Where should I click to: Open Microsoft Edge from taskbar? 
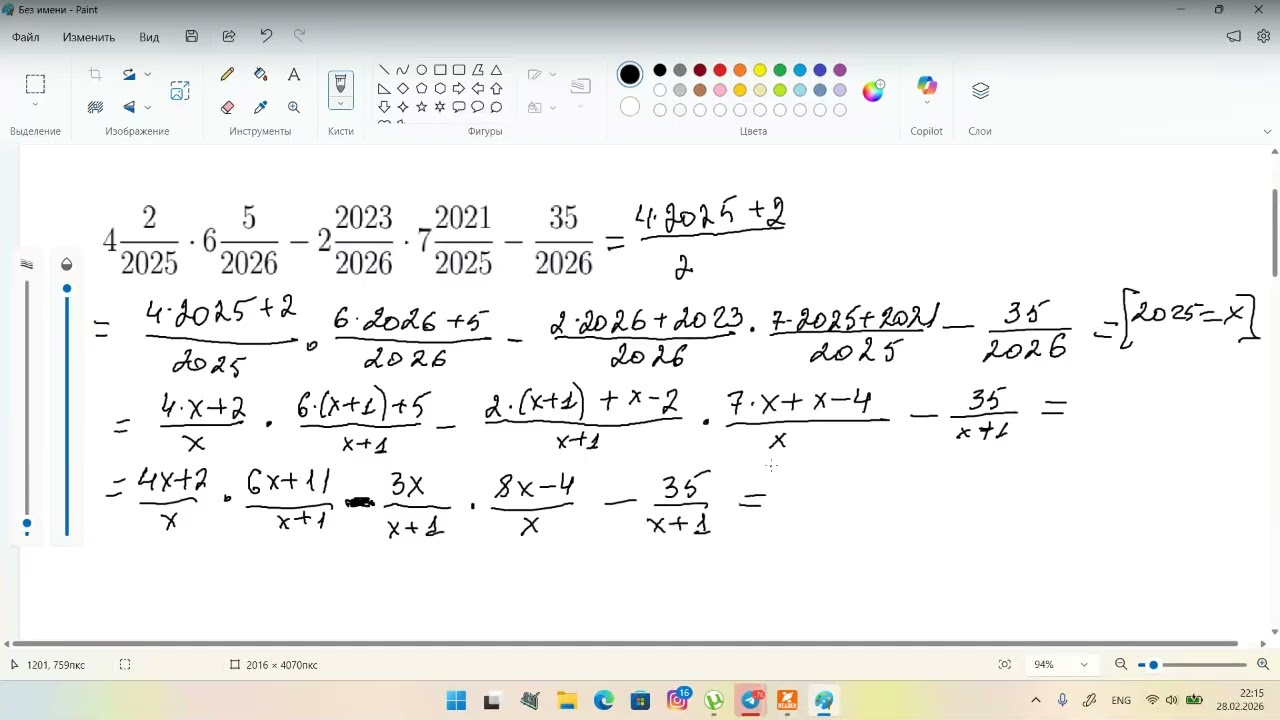click(x=604, y=700)
